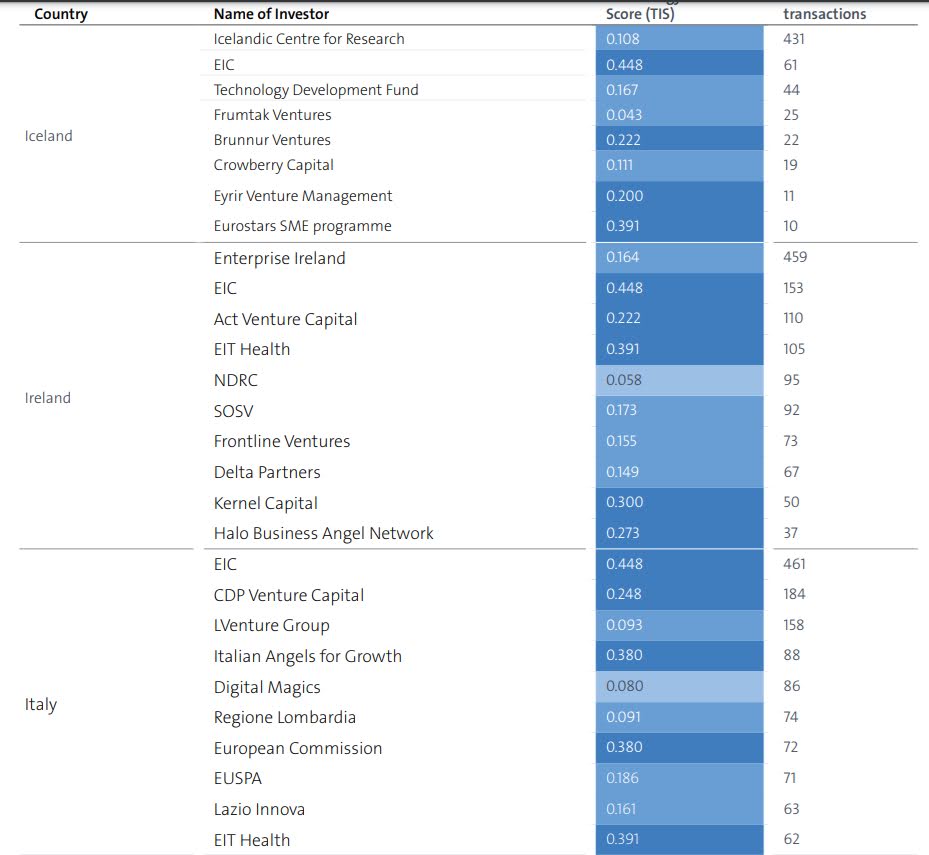Screen dimensions: 929x855
Task: Select Enterprise Ireland investor name
Action: coord(280,258)
